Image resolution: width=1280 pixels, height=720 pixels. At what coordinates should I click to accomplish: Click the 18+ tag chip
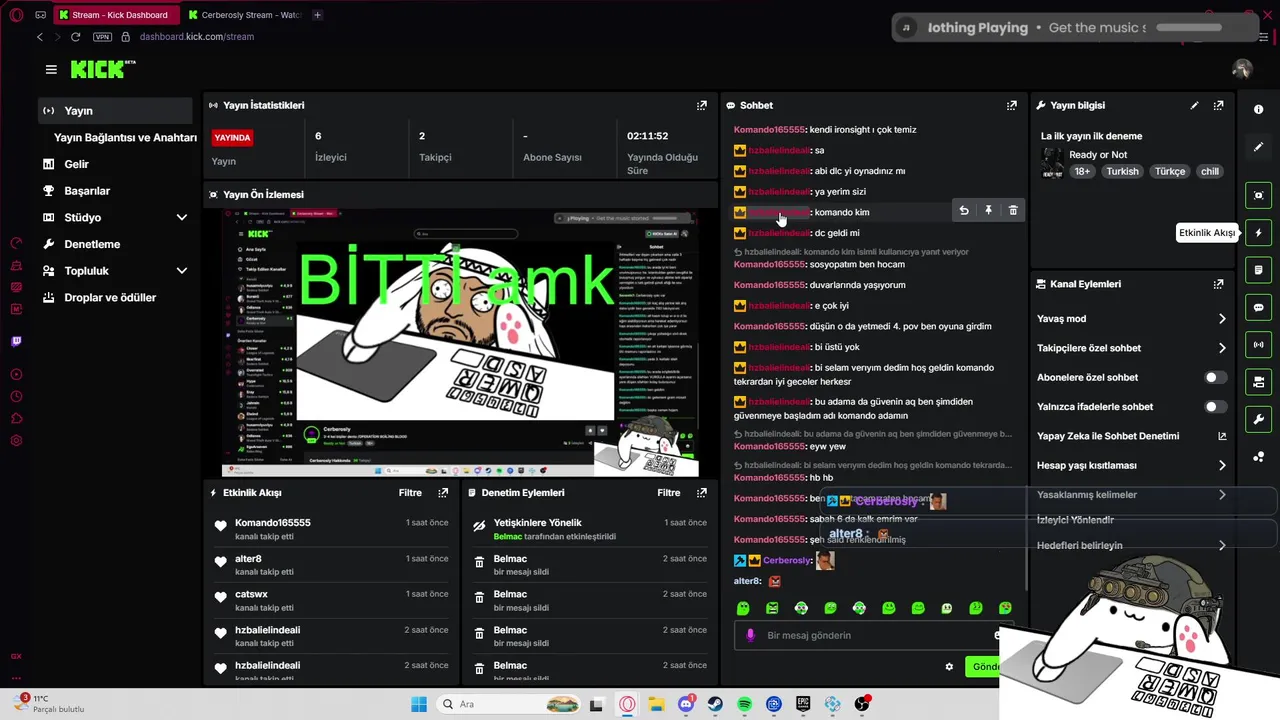click(x=1082, y=171)
